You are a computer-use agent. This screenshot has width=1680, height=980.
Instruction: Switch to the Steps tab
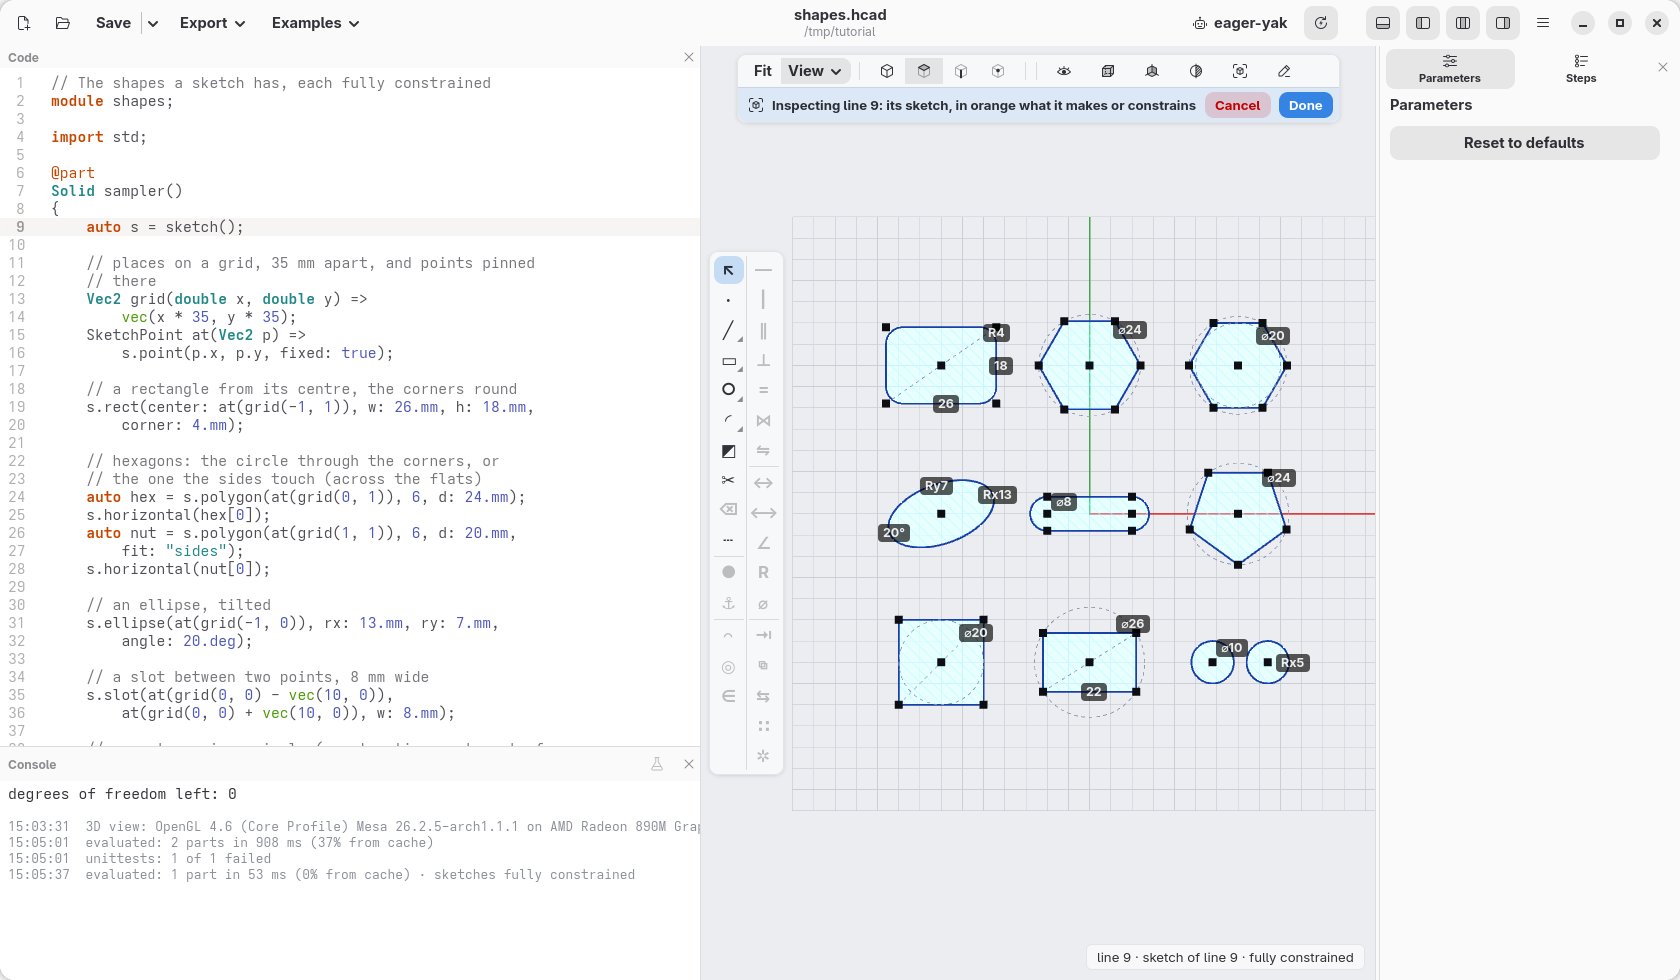pyautogui.click(x=1581, y=69)
